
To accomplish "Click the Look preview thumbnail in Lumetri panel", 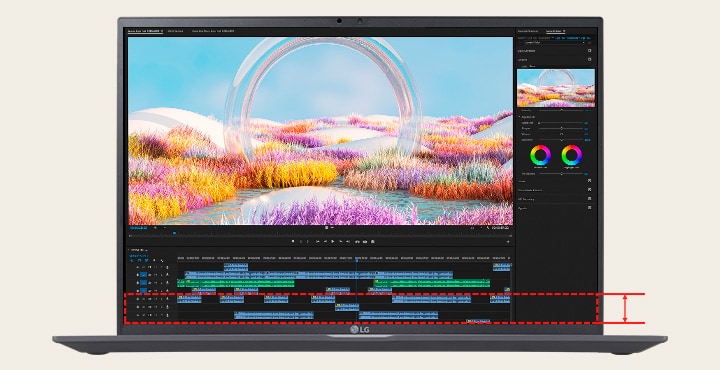I will [x=556, y=88].
